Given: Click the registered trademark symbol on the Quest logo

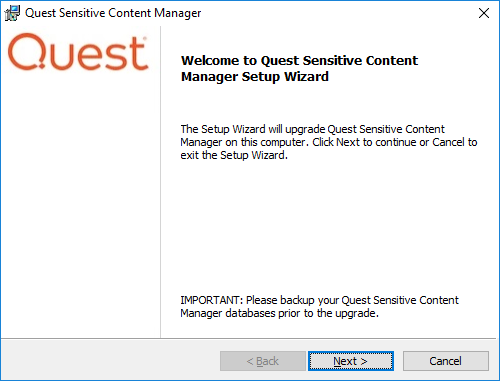Looking at the screenshot, I should 145,38.
